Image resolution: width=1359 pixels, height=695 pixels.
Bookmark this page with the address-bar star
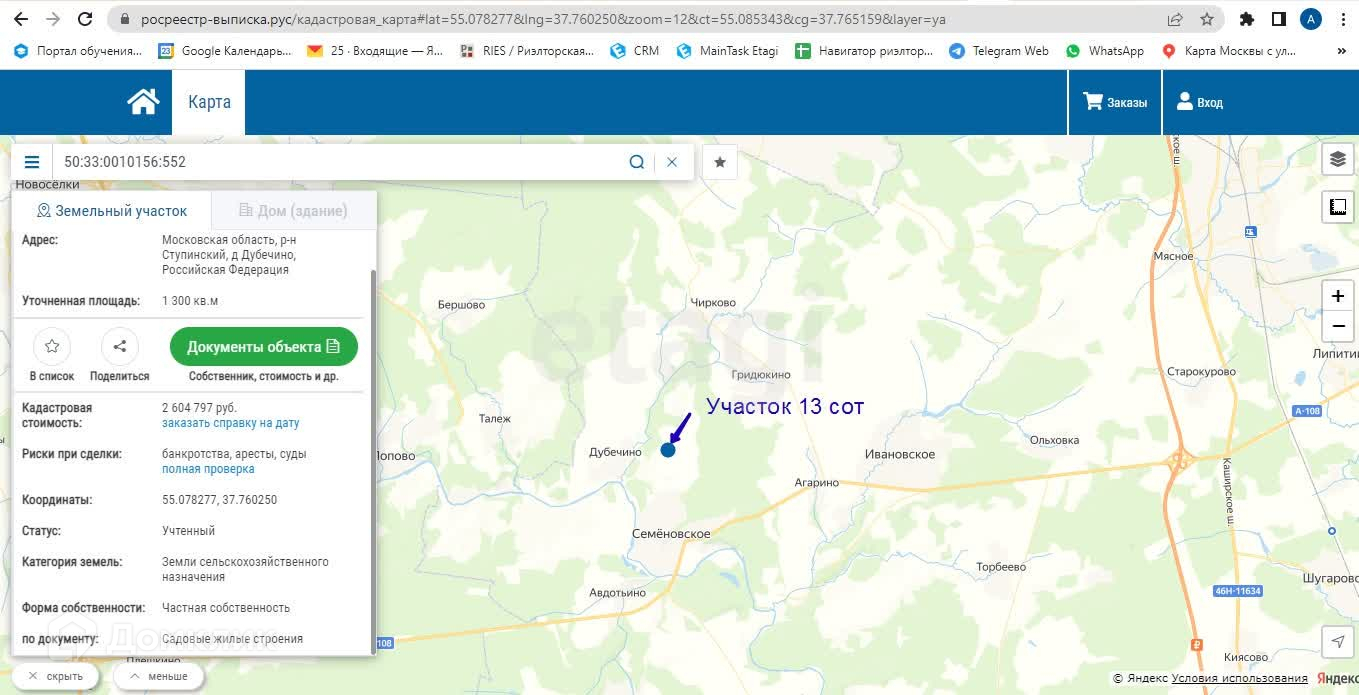pyautogui.click(x=1207, y=19)
